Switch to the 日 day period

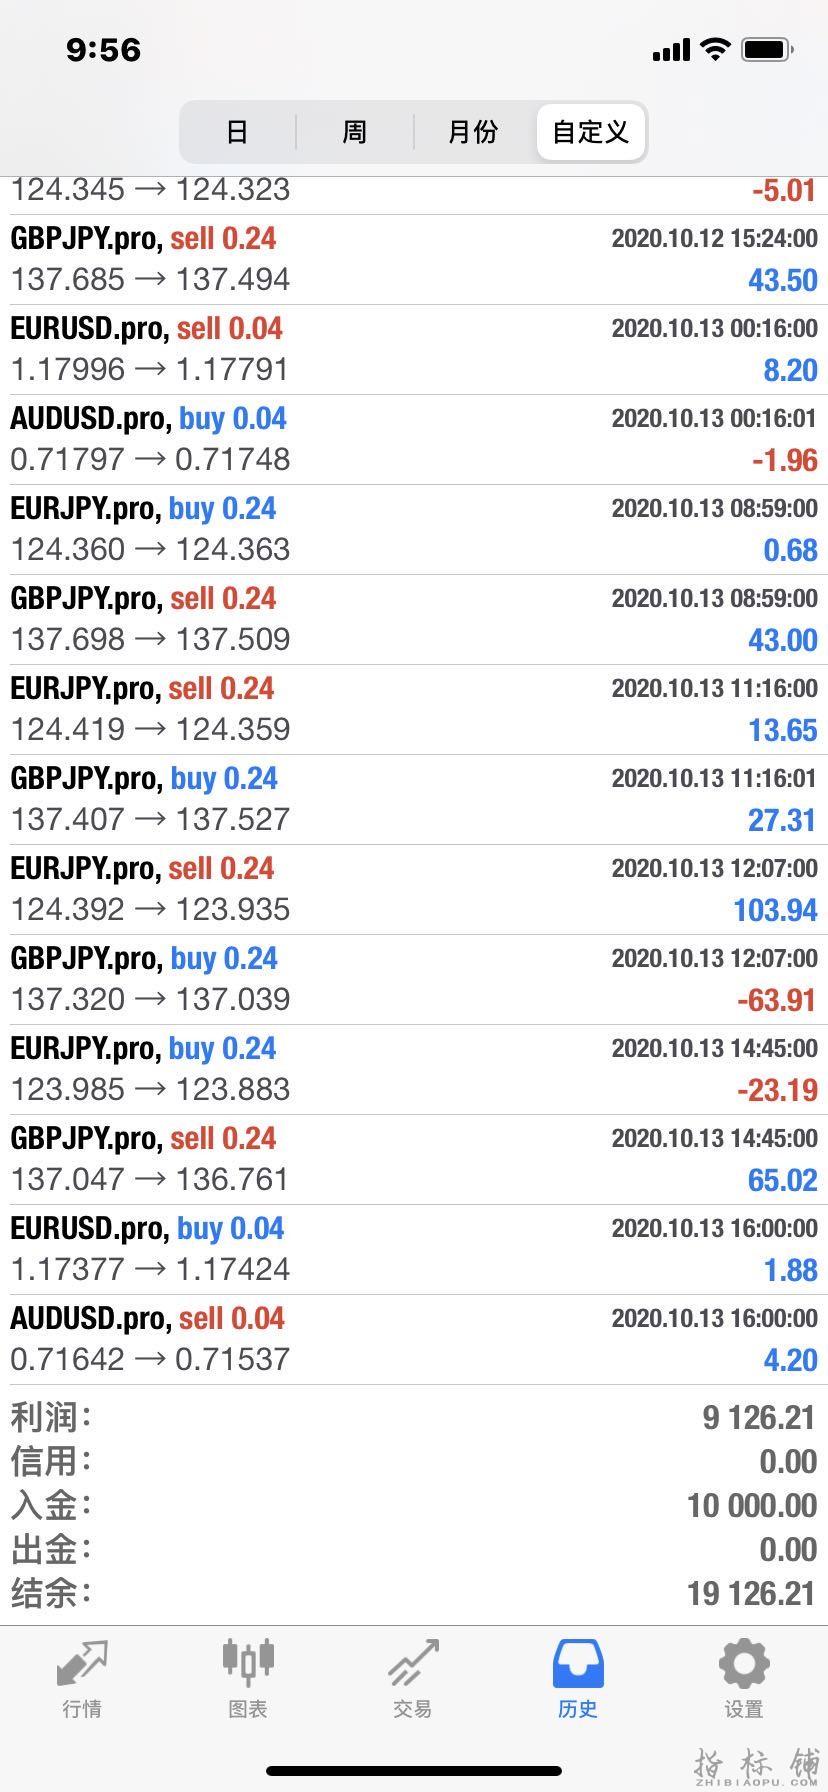pos(237,132)
